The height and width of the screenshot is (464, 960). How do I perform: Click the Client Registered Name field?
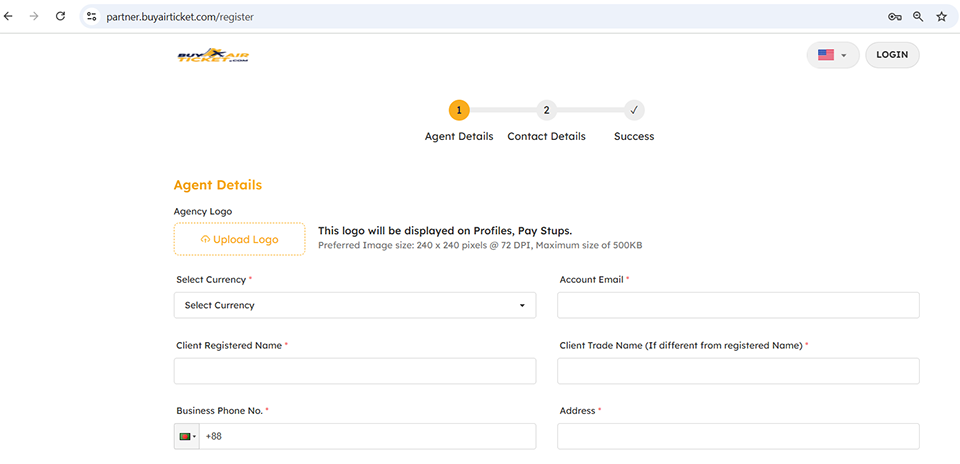pyautogui.click(x=354, y=371)
